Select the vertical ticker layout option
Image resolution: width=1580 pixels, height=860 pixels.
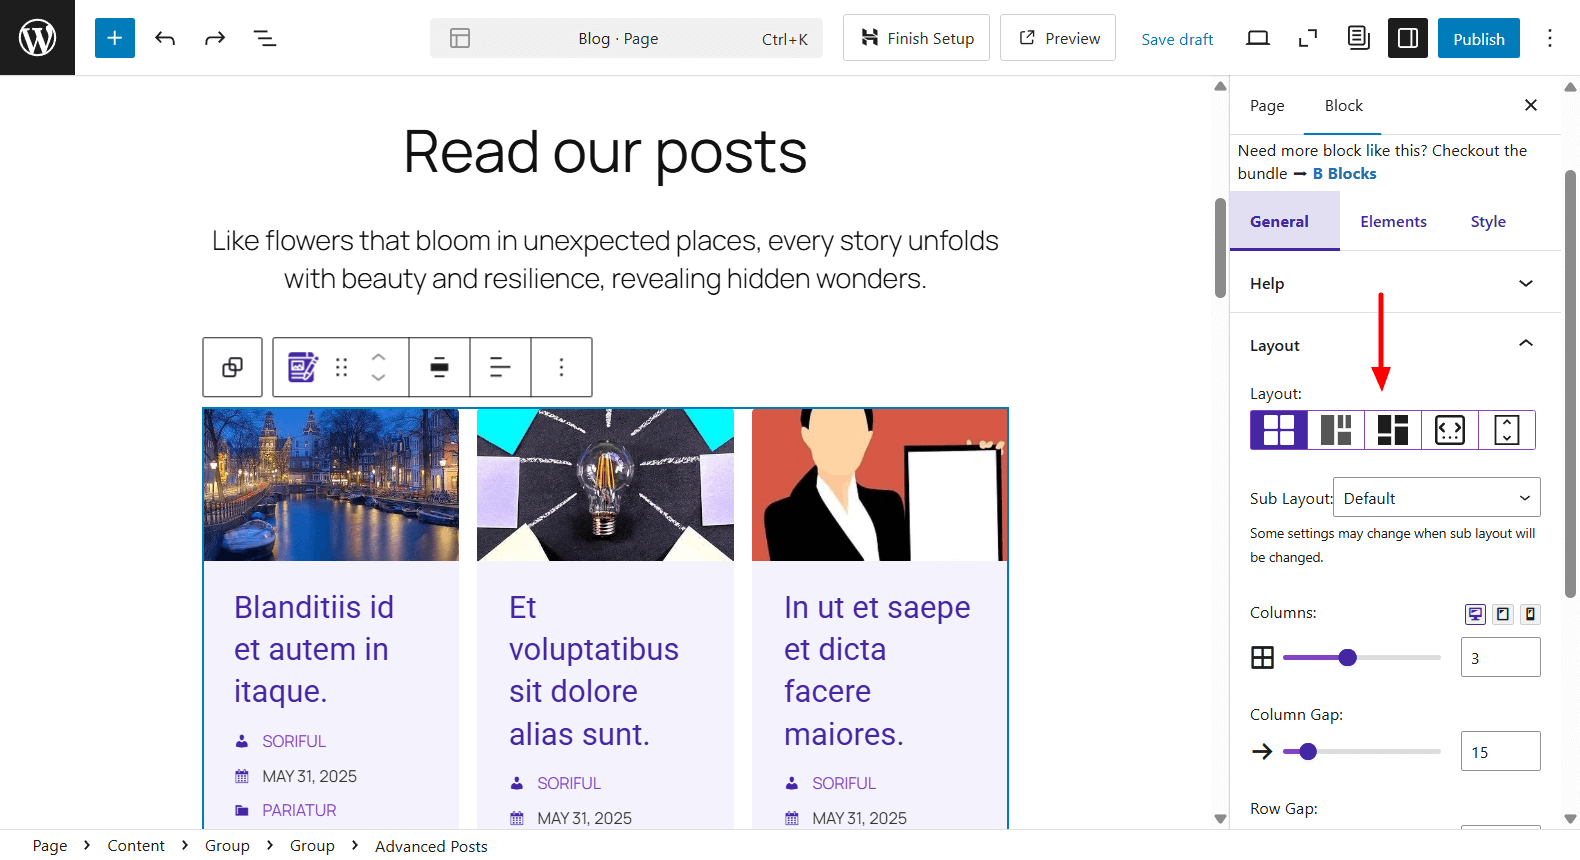pyautogui.click(x=1507, y=430)
